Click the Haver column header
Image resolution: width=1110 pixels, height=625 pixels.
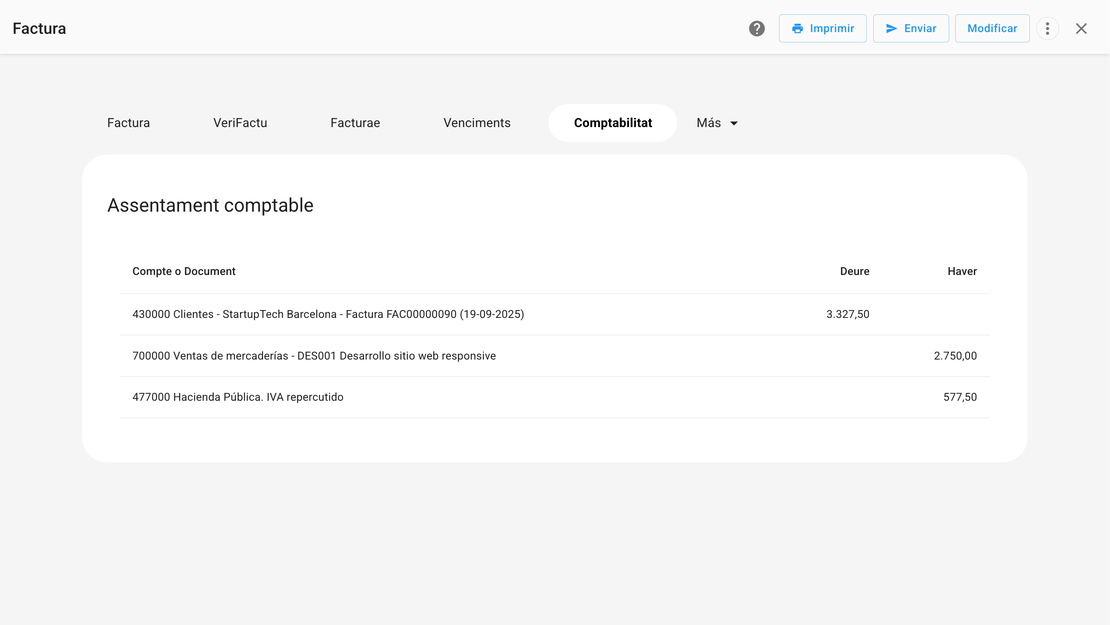[962, 272]
